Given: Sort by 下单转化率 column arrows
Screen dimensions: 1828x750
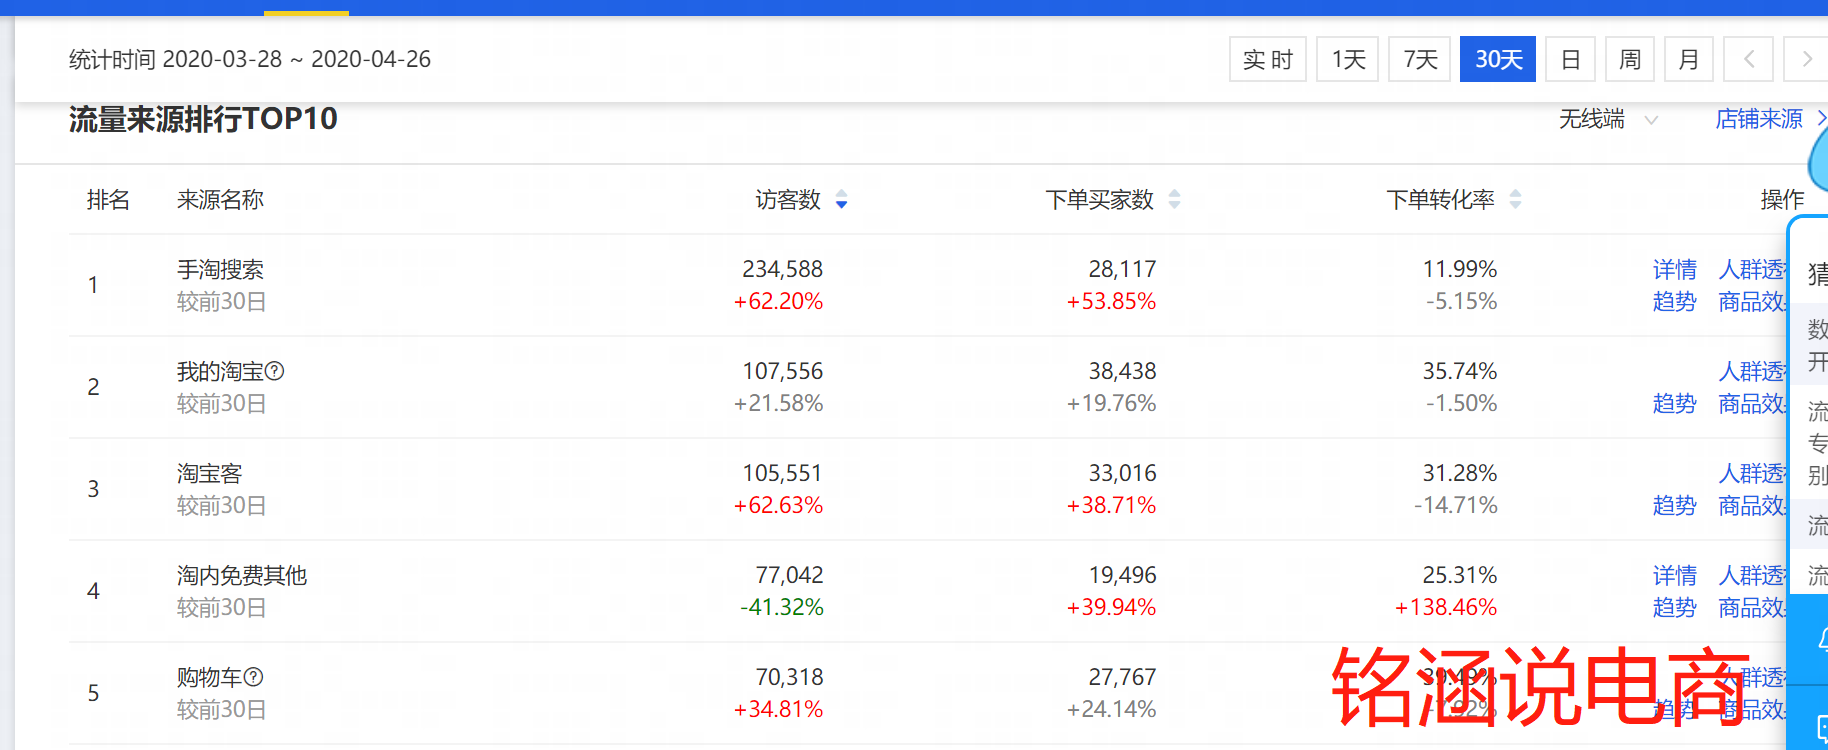Looking at the screenshot, I should pos(1515,200).
